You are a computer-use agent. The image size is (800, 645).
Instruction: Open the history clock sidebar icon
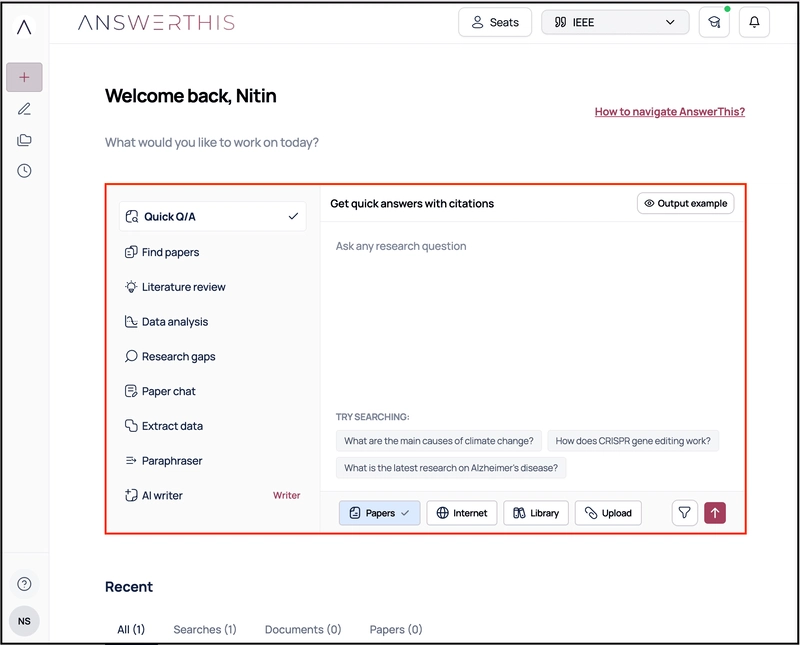click(x=24, y=171)
